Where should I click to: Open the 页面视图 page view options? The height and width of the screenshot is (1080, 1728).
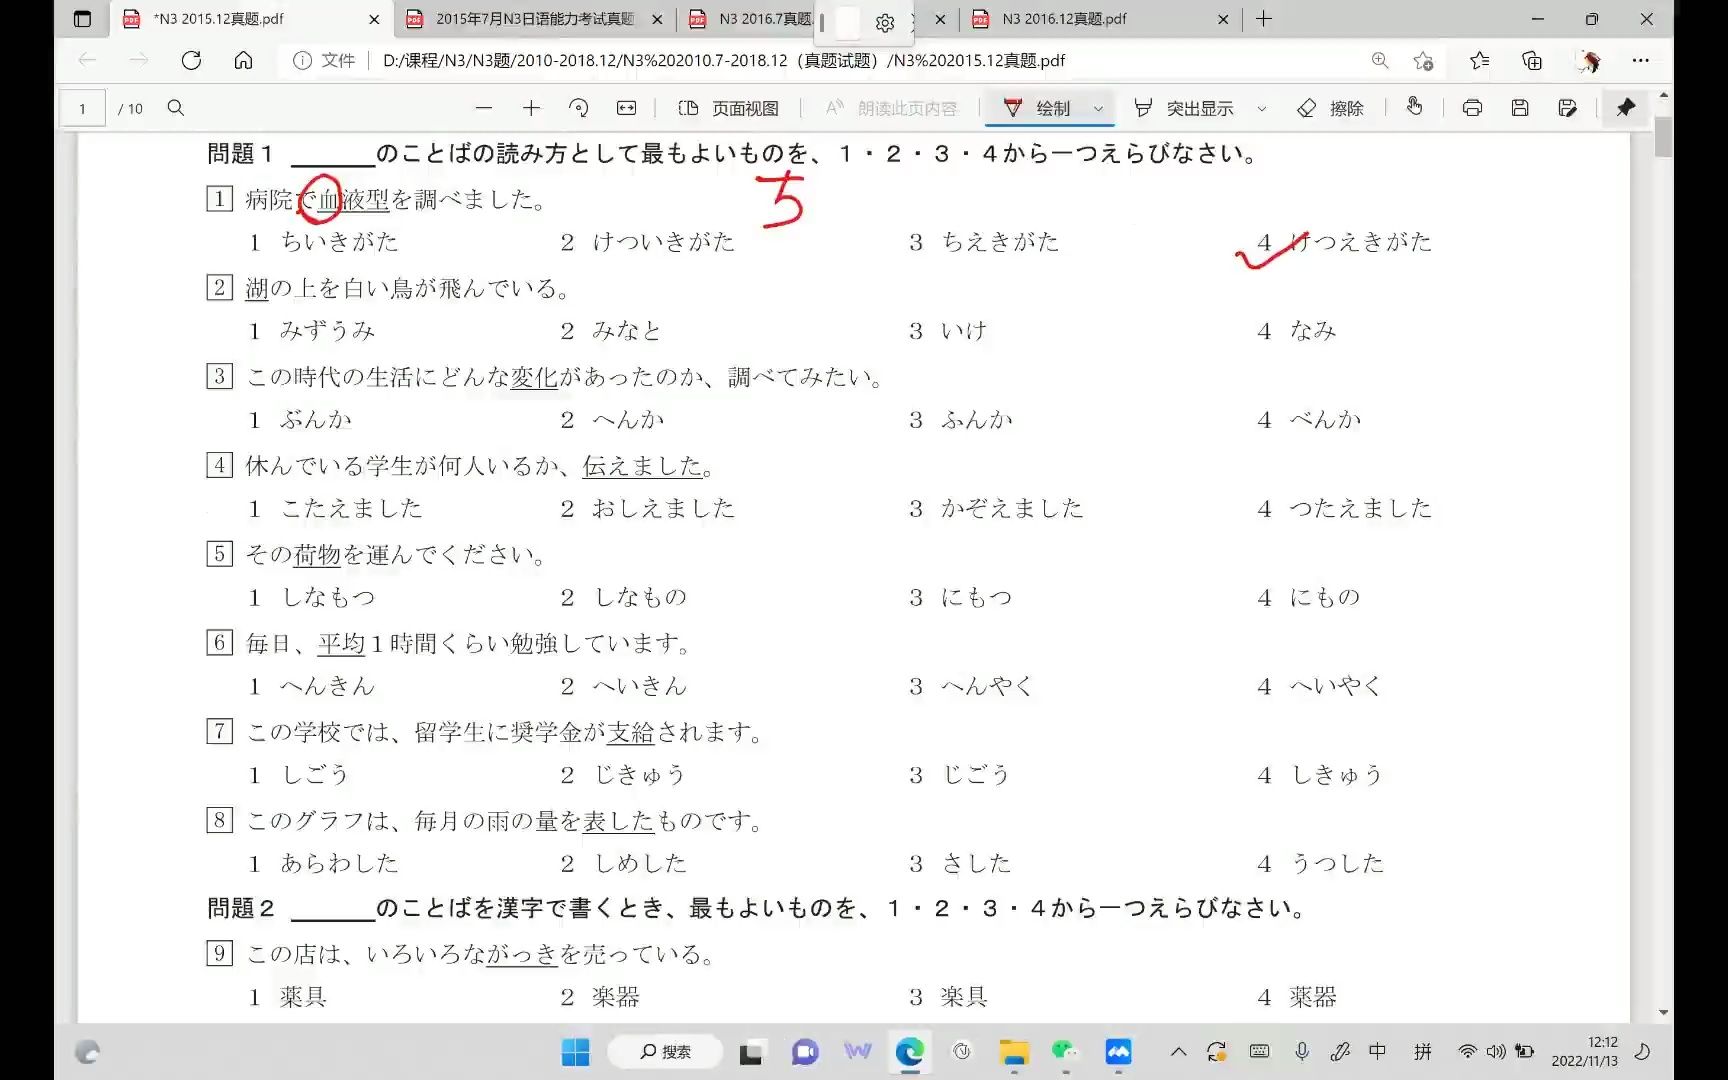click(x=729, y=108)
